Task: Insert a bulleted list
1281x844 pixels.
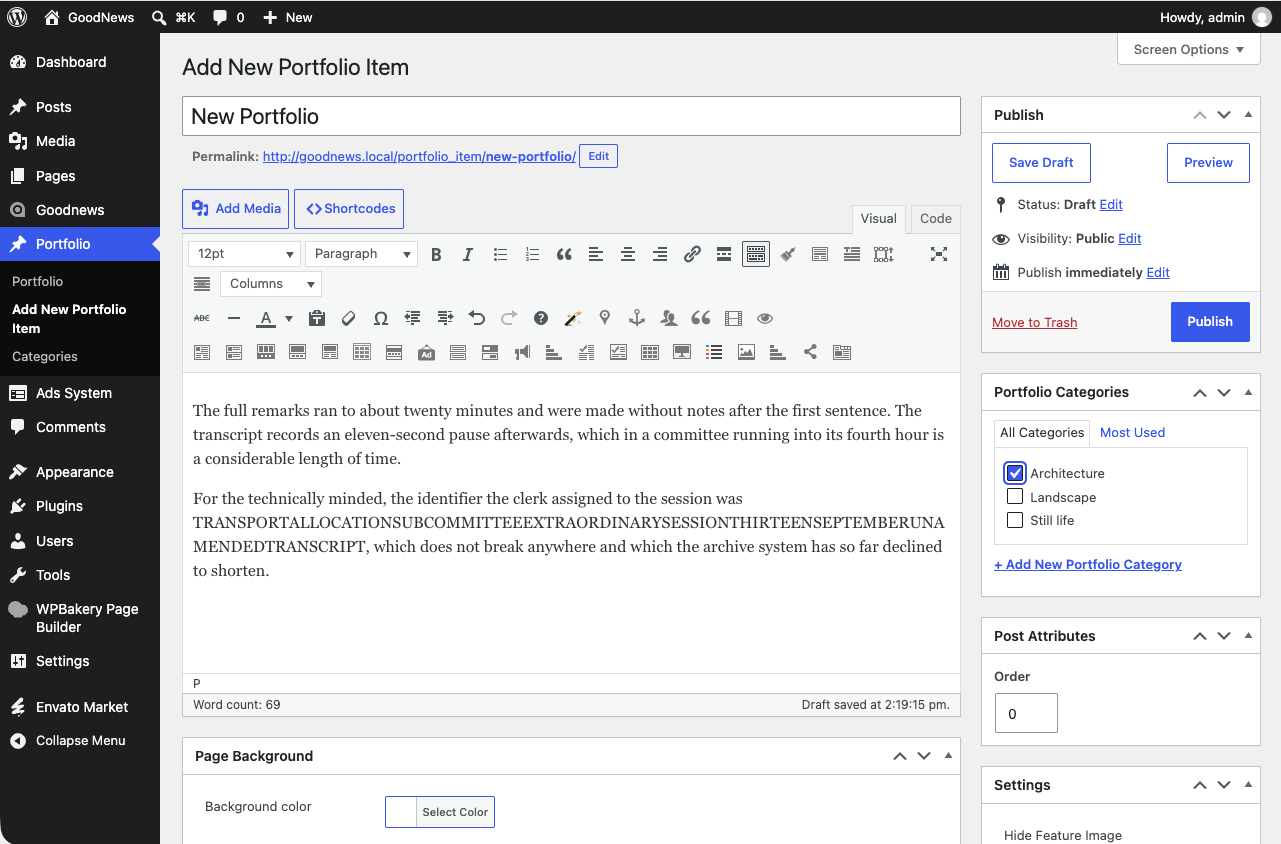Action: tap(500, 254)
